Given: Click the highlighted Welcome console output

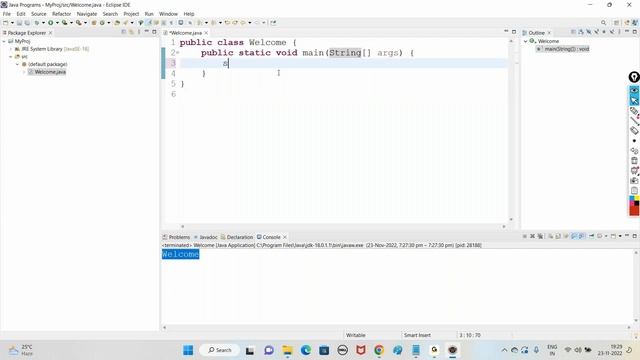Looking at the screenshot, I should [180, 254].
